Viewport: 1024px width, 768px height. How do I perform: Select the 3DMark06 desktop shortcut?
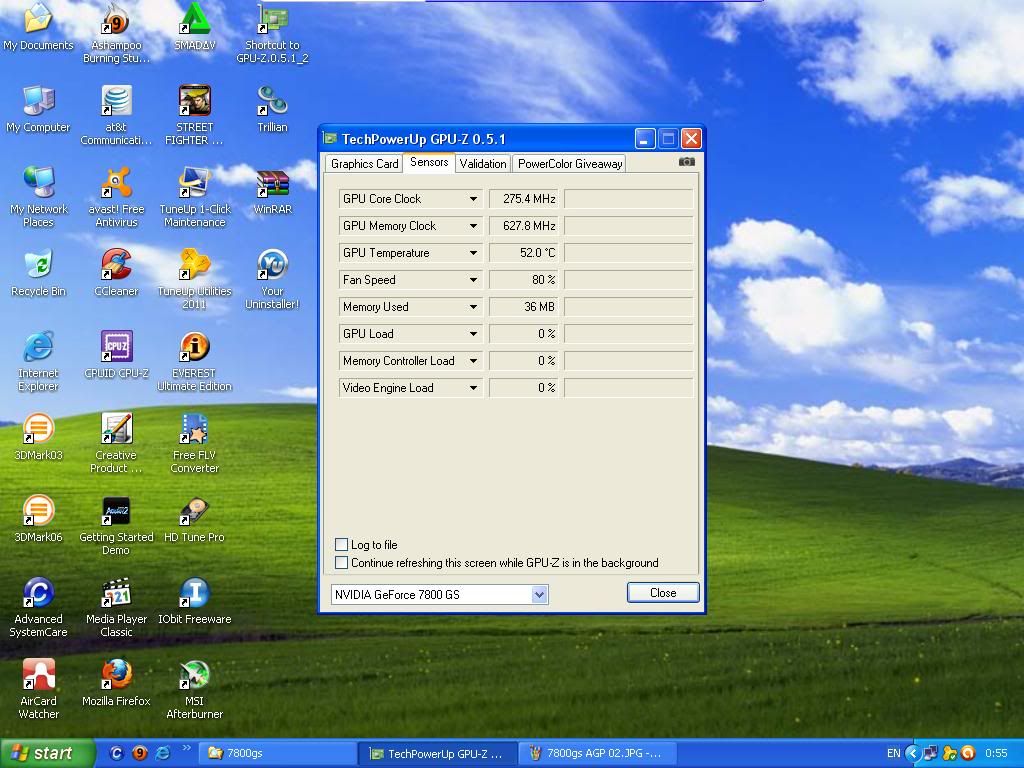pos(38,520)
